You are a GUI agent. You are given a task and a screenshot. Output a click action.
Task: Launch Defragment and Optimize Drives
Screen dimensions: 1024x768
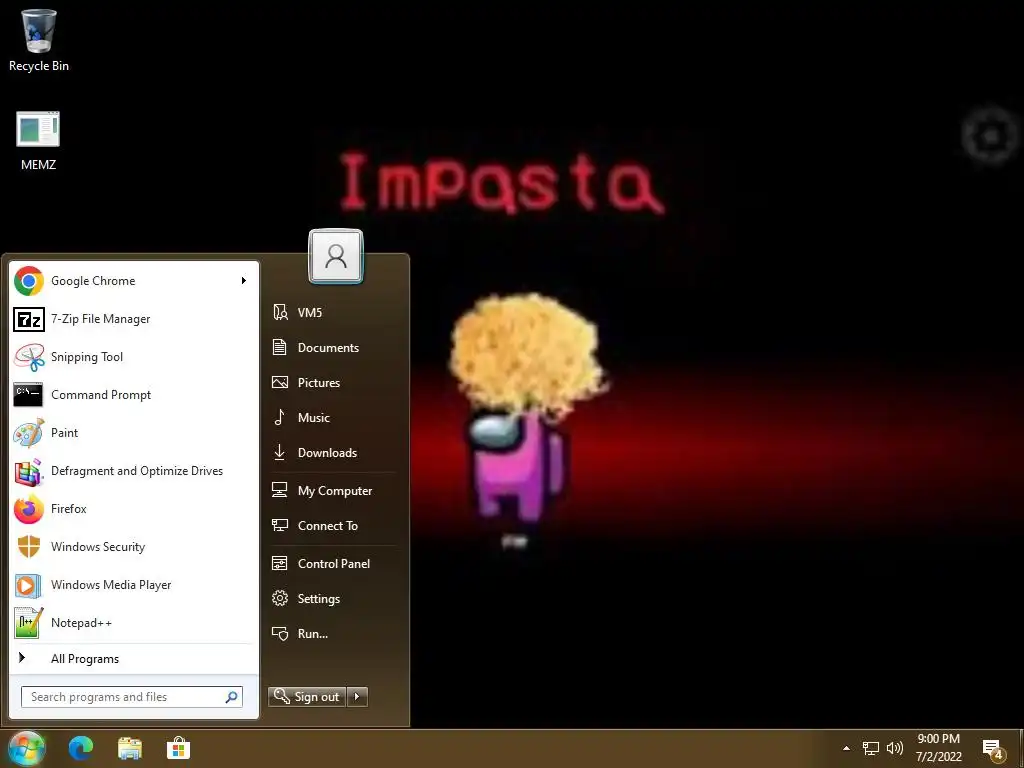tap(134, 470)
